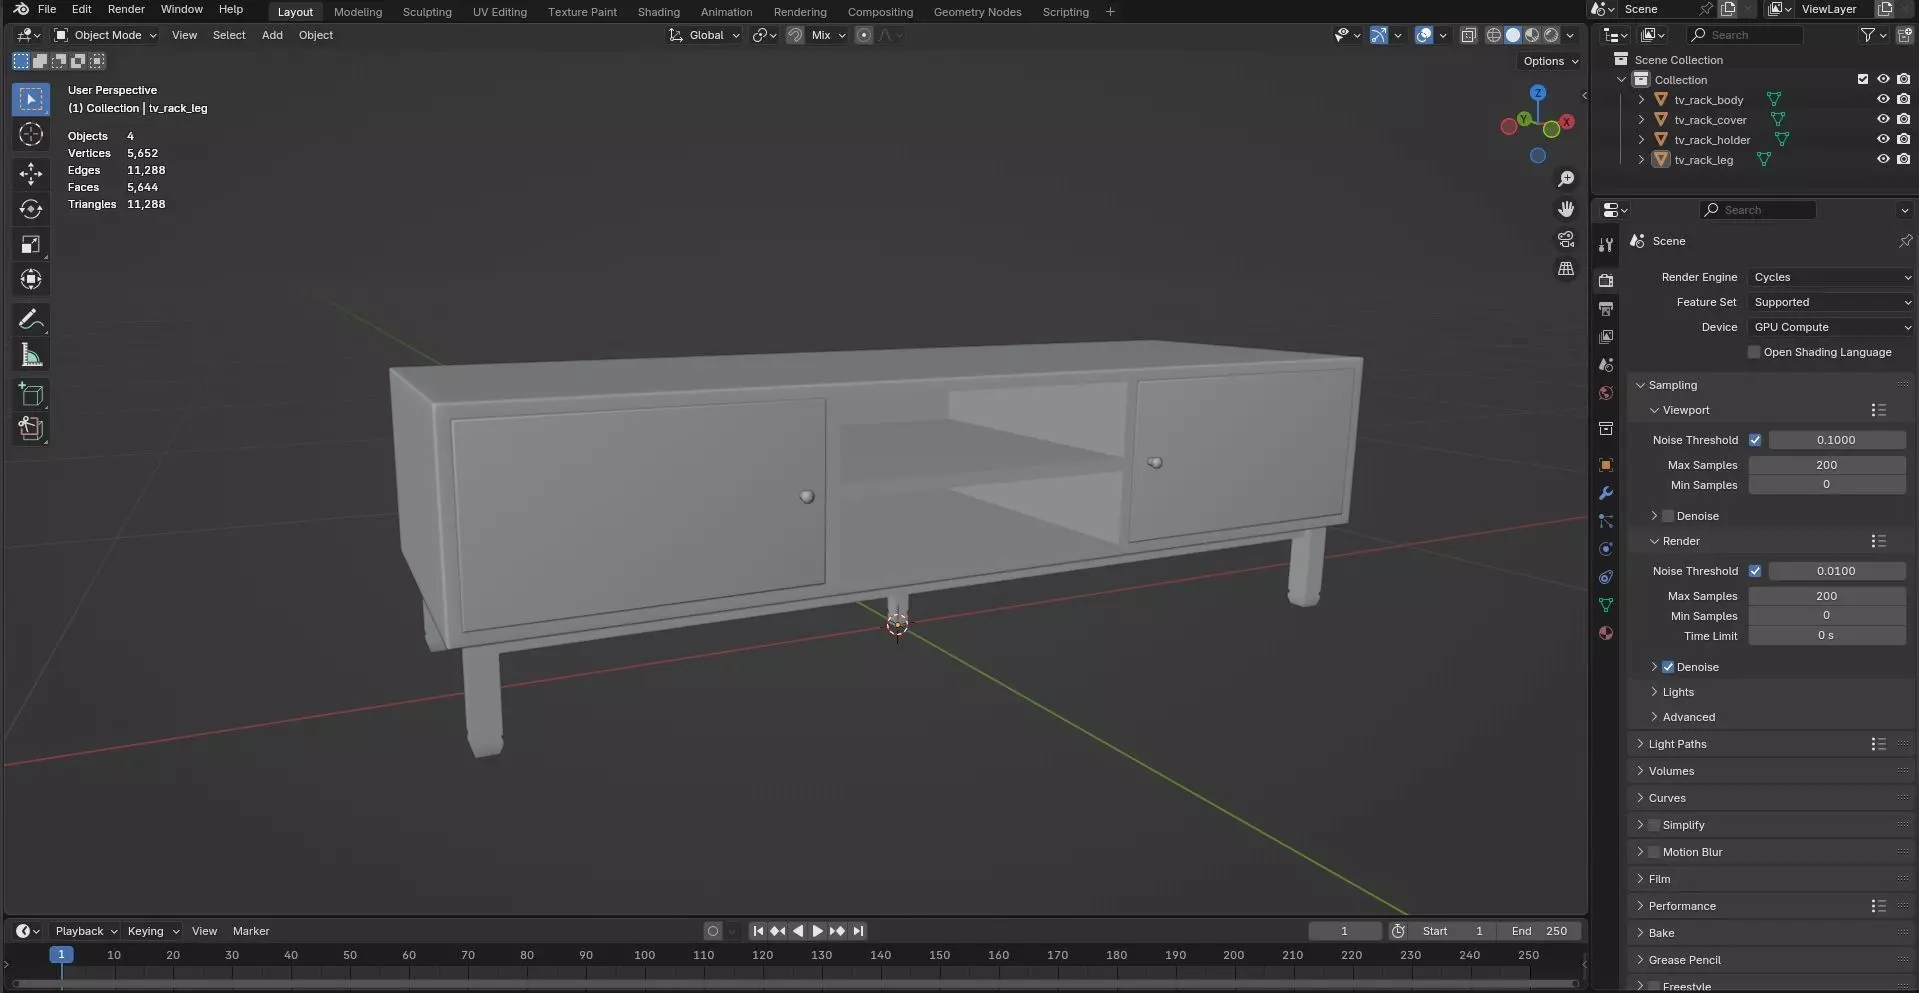Viewport: 1919px width, 993px height.
Task: Open the Tool properties tab
Action: tap(1606, 245)
